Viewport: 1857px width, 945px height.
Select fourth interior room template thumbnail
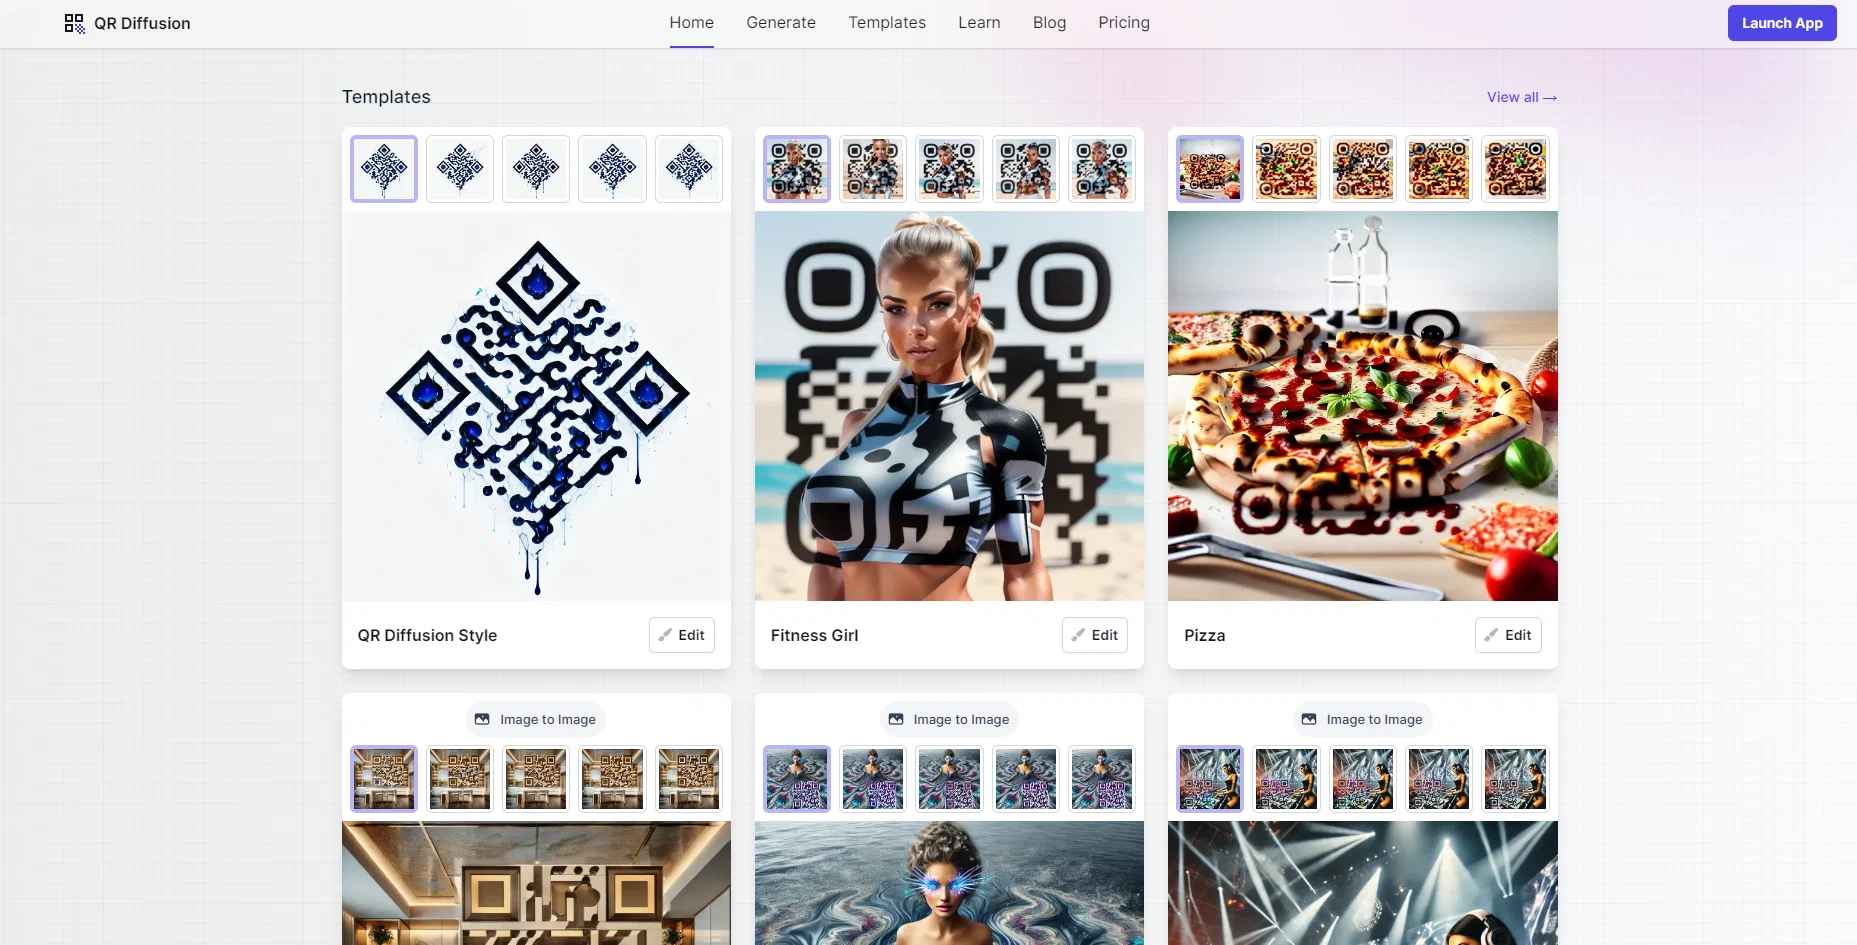(613, 779)
